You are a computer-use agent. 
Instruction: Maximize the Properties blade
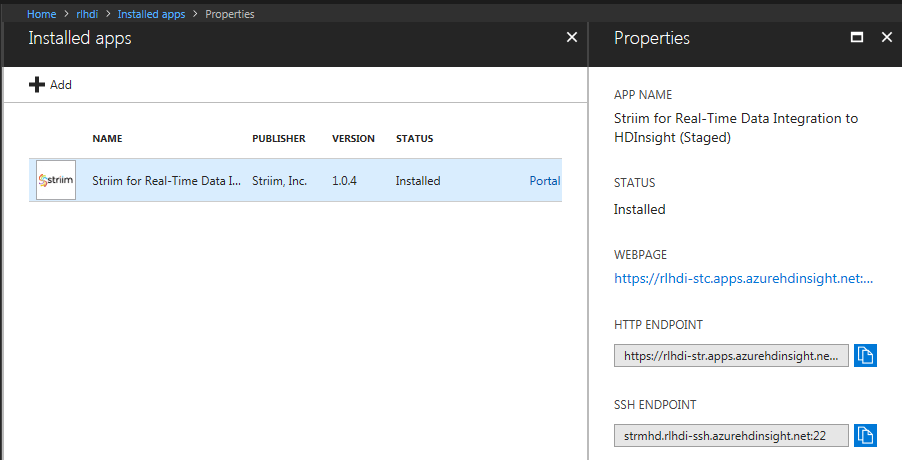pyautogui.click(x=857, y=37)
